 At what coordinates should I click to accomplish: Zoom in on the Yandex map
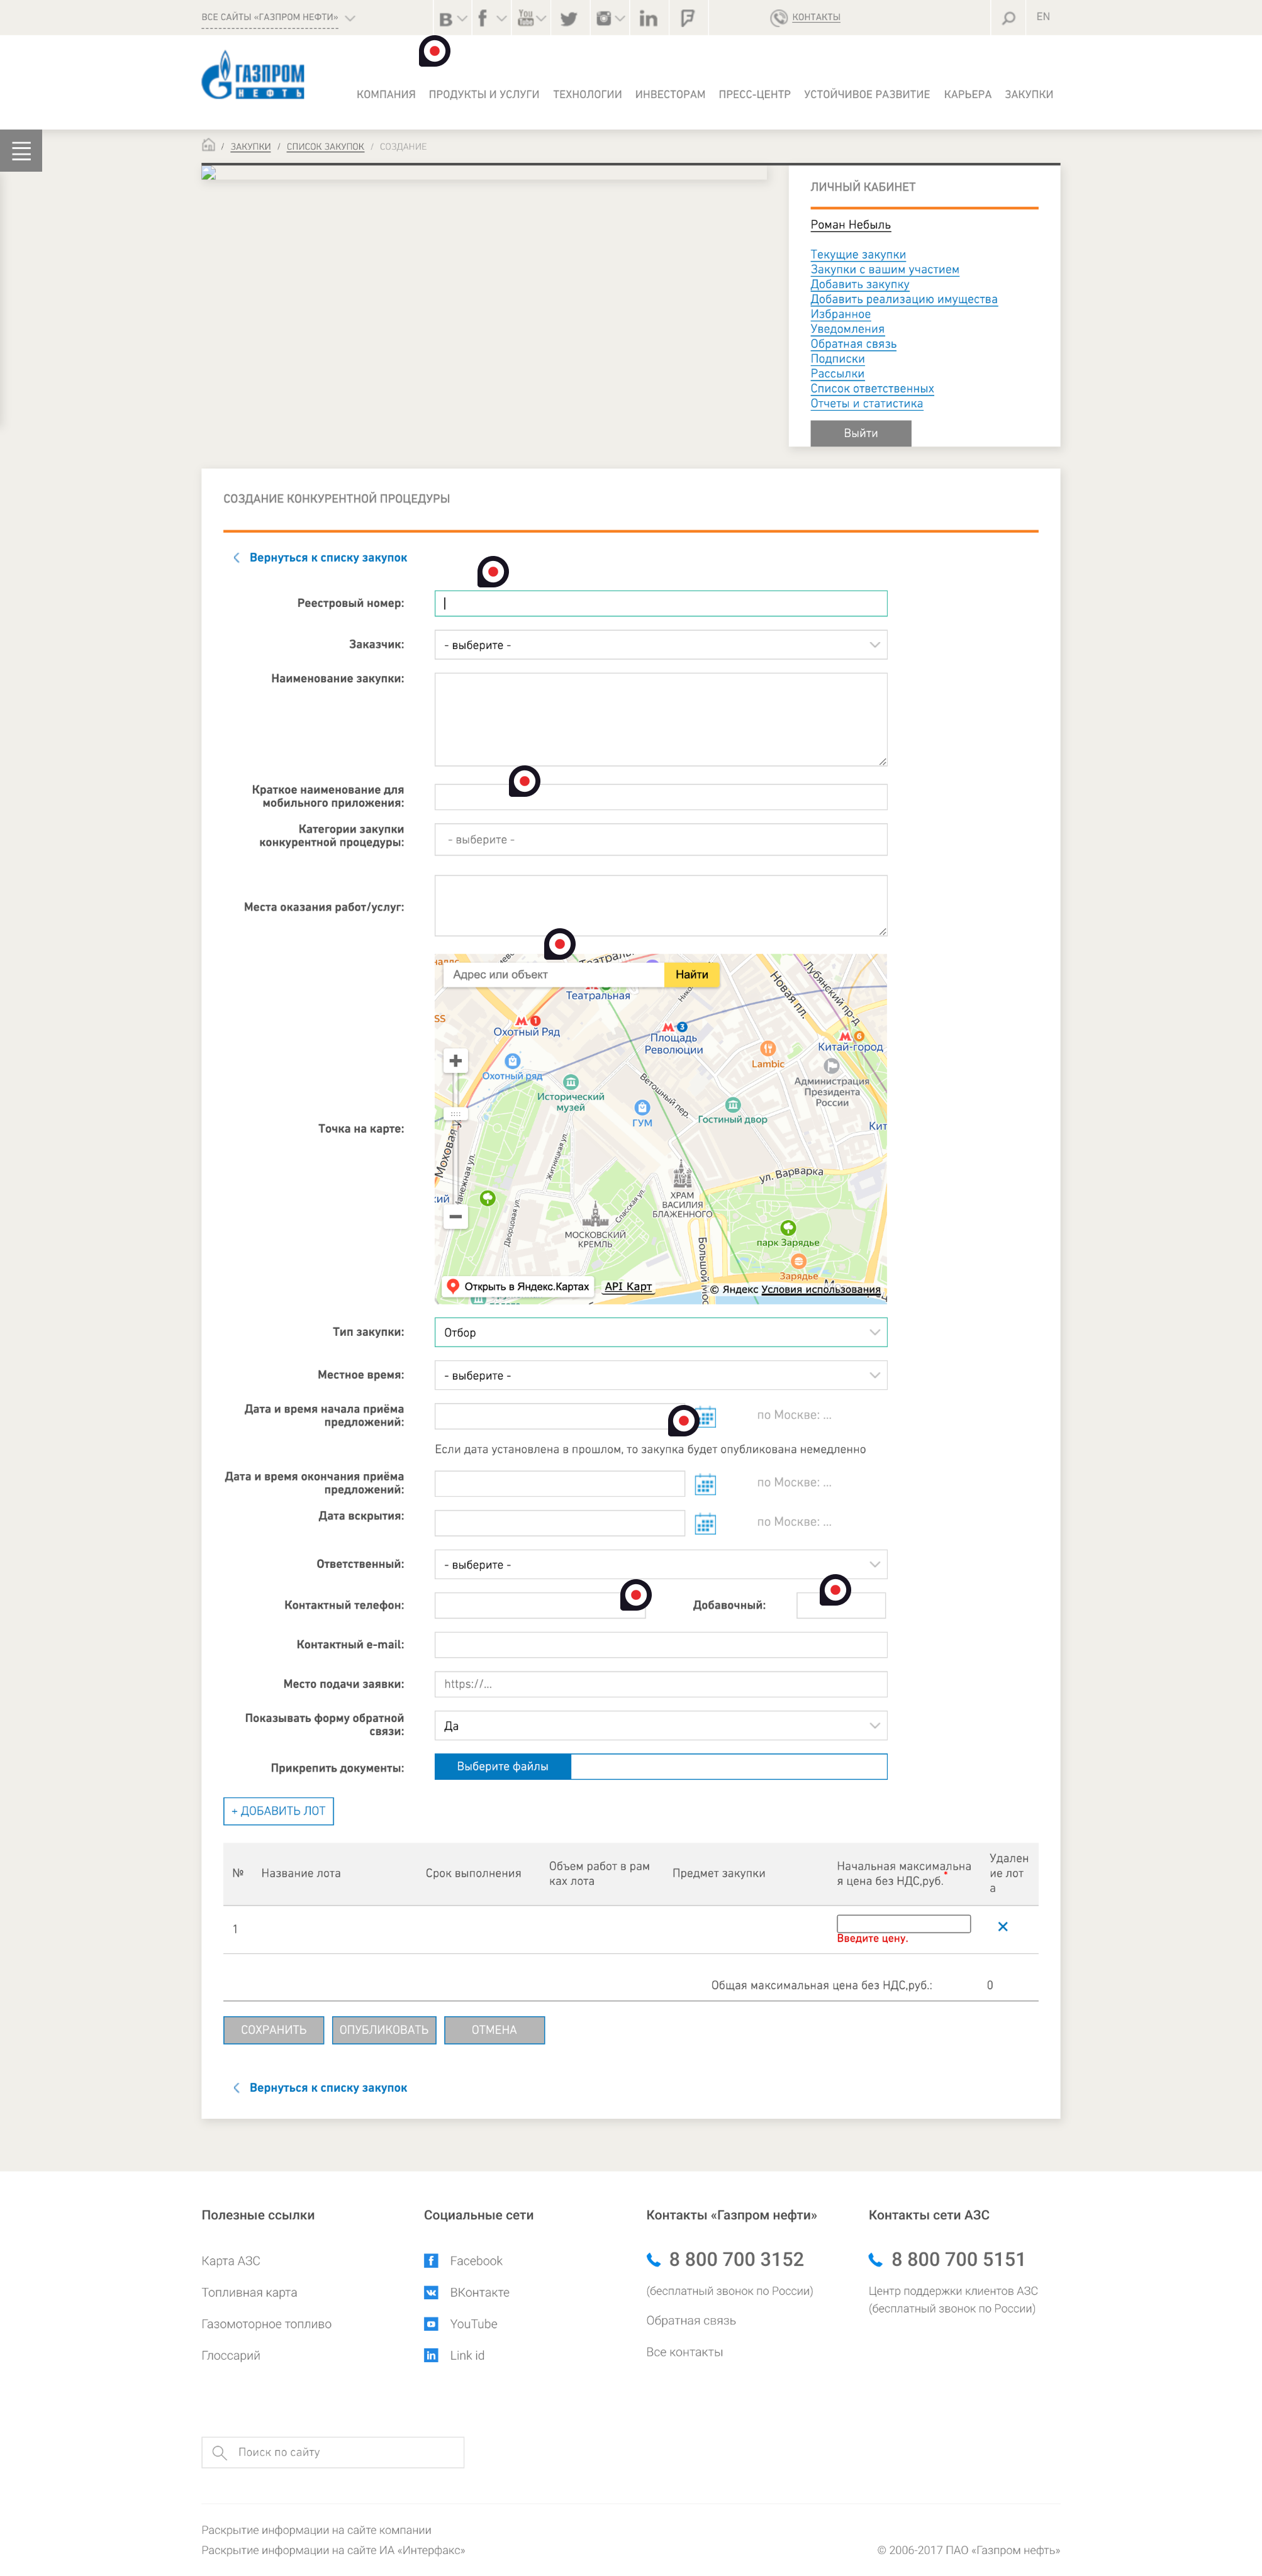455,1061
